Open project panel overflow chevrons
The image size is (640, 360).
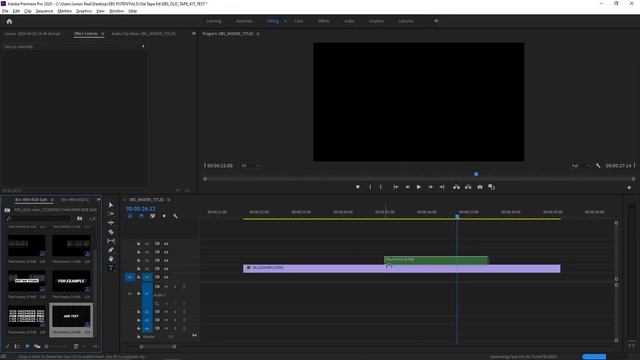point(98,200)
